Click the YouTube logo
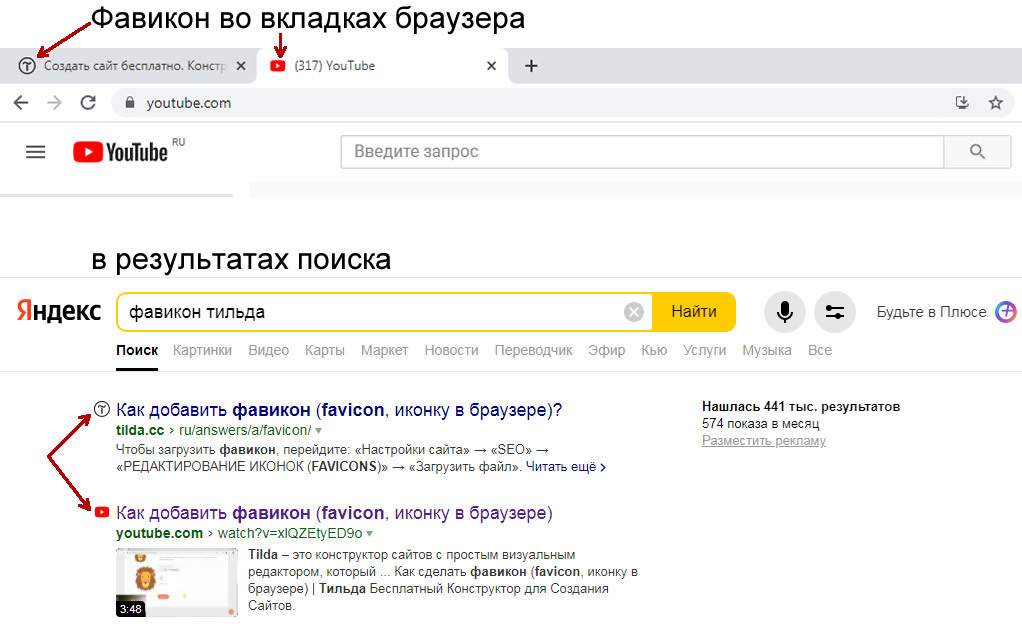This screenshot has height=626, width=1022. coord(120,152)
